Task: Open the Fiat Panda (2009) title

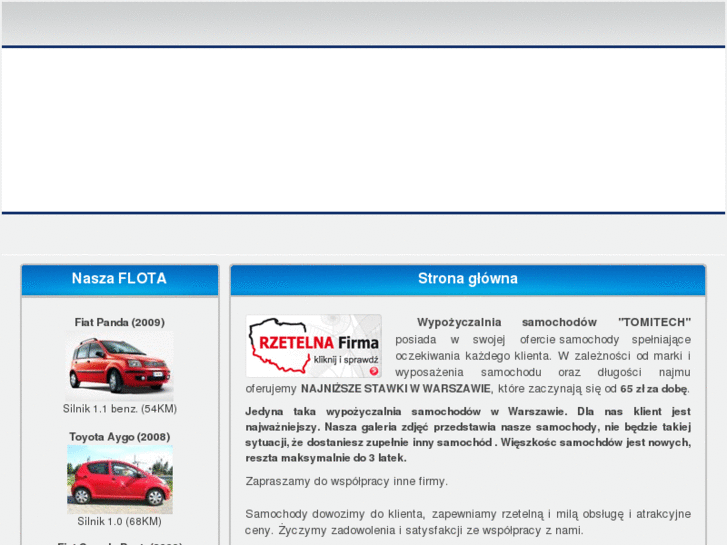Action: point(120,322)
